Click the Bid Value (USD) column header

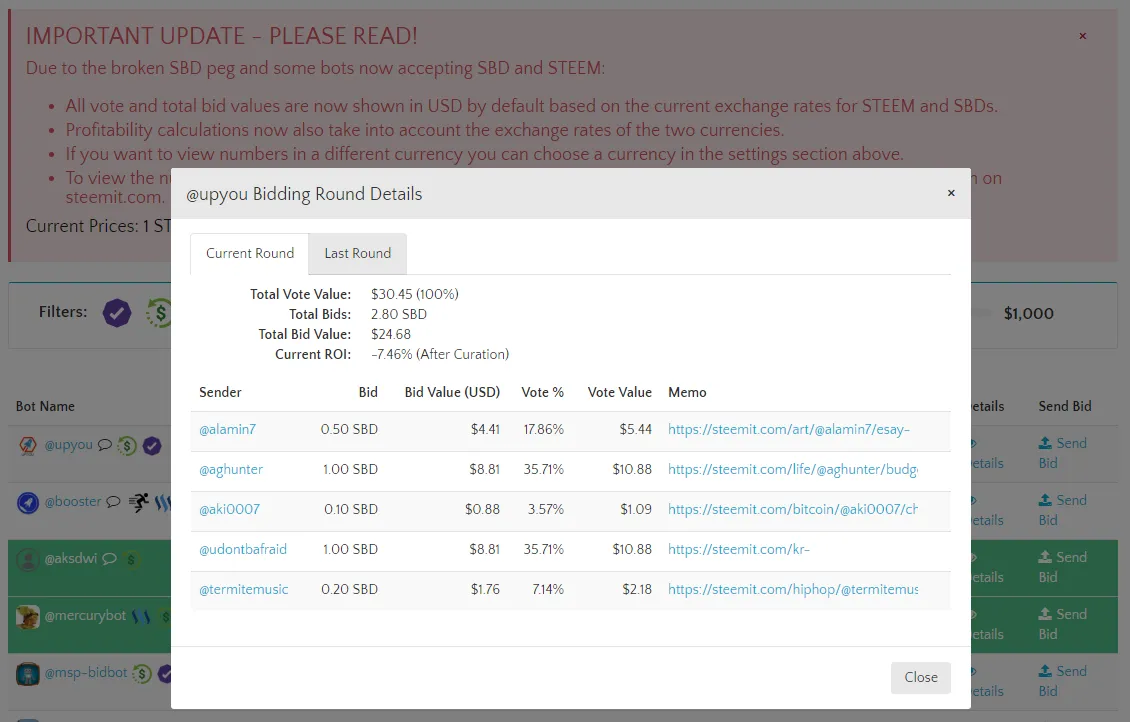click(x=452, y=393)
